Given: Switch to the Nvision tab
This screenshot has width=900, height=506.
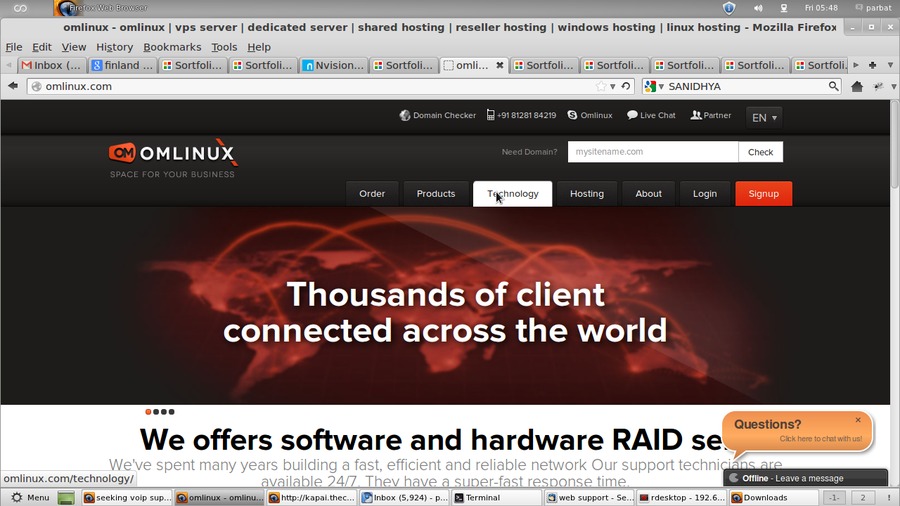Looking at the screenshot, I should click(x=333, y=65).
